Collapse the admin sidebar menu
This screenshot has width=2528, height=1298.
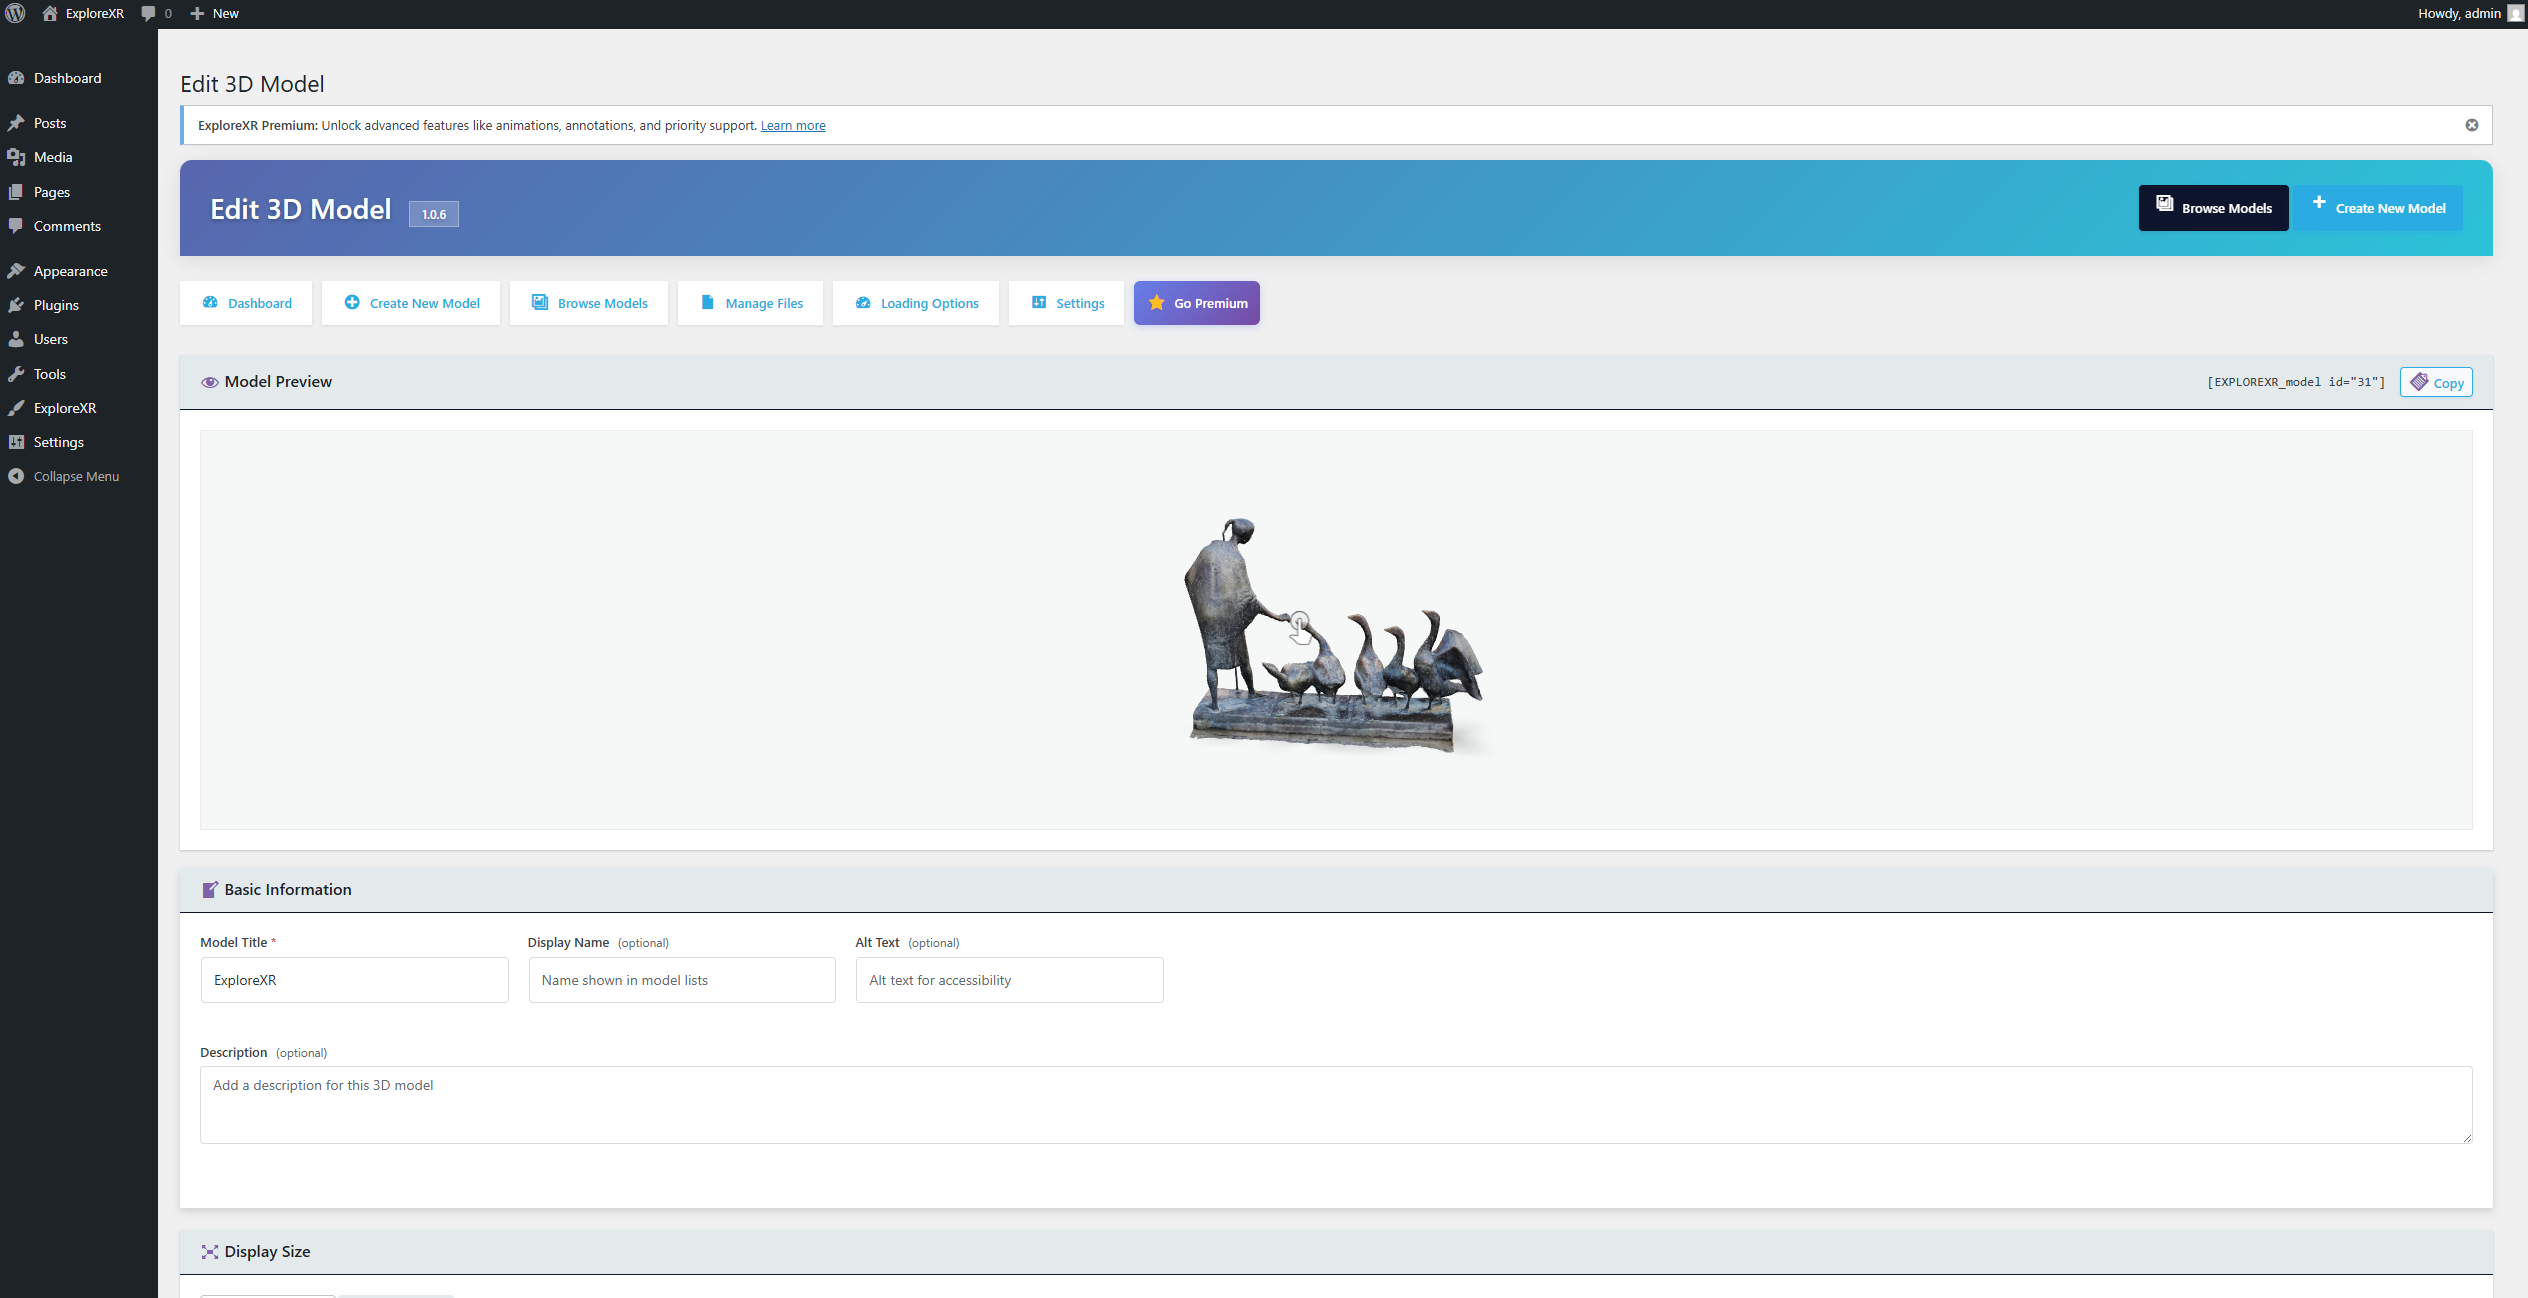(76, 476)
